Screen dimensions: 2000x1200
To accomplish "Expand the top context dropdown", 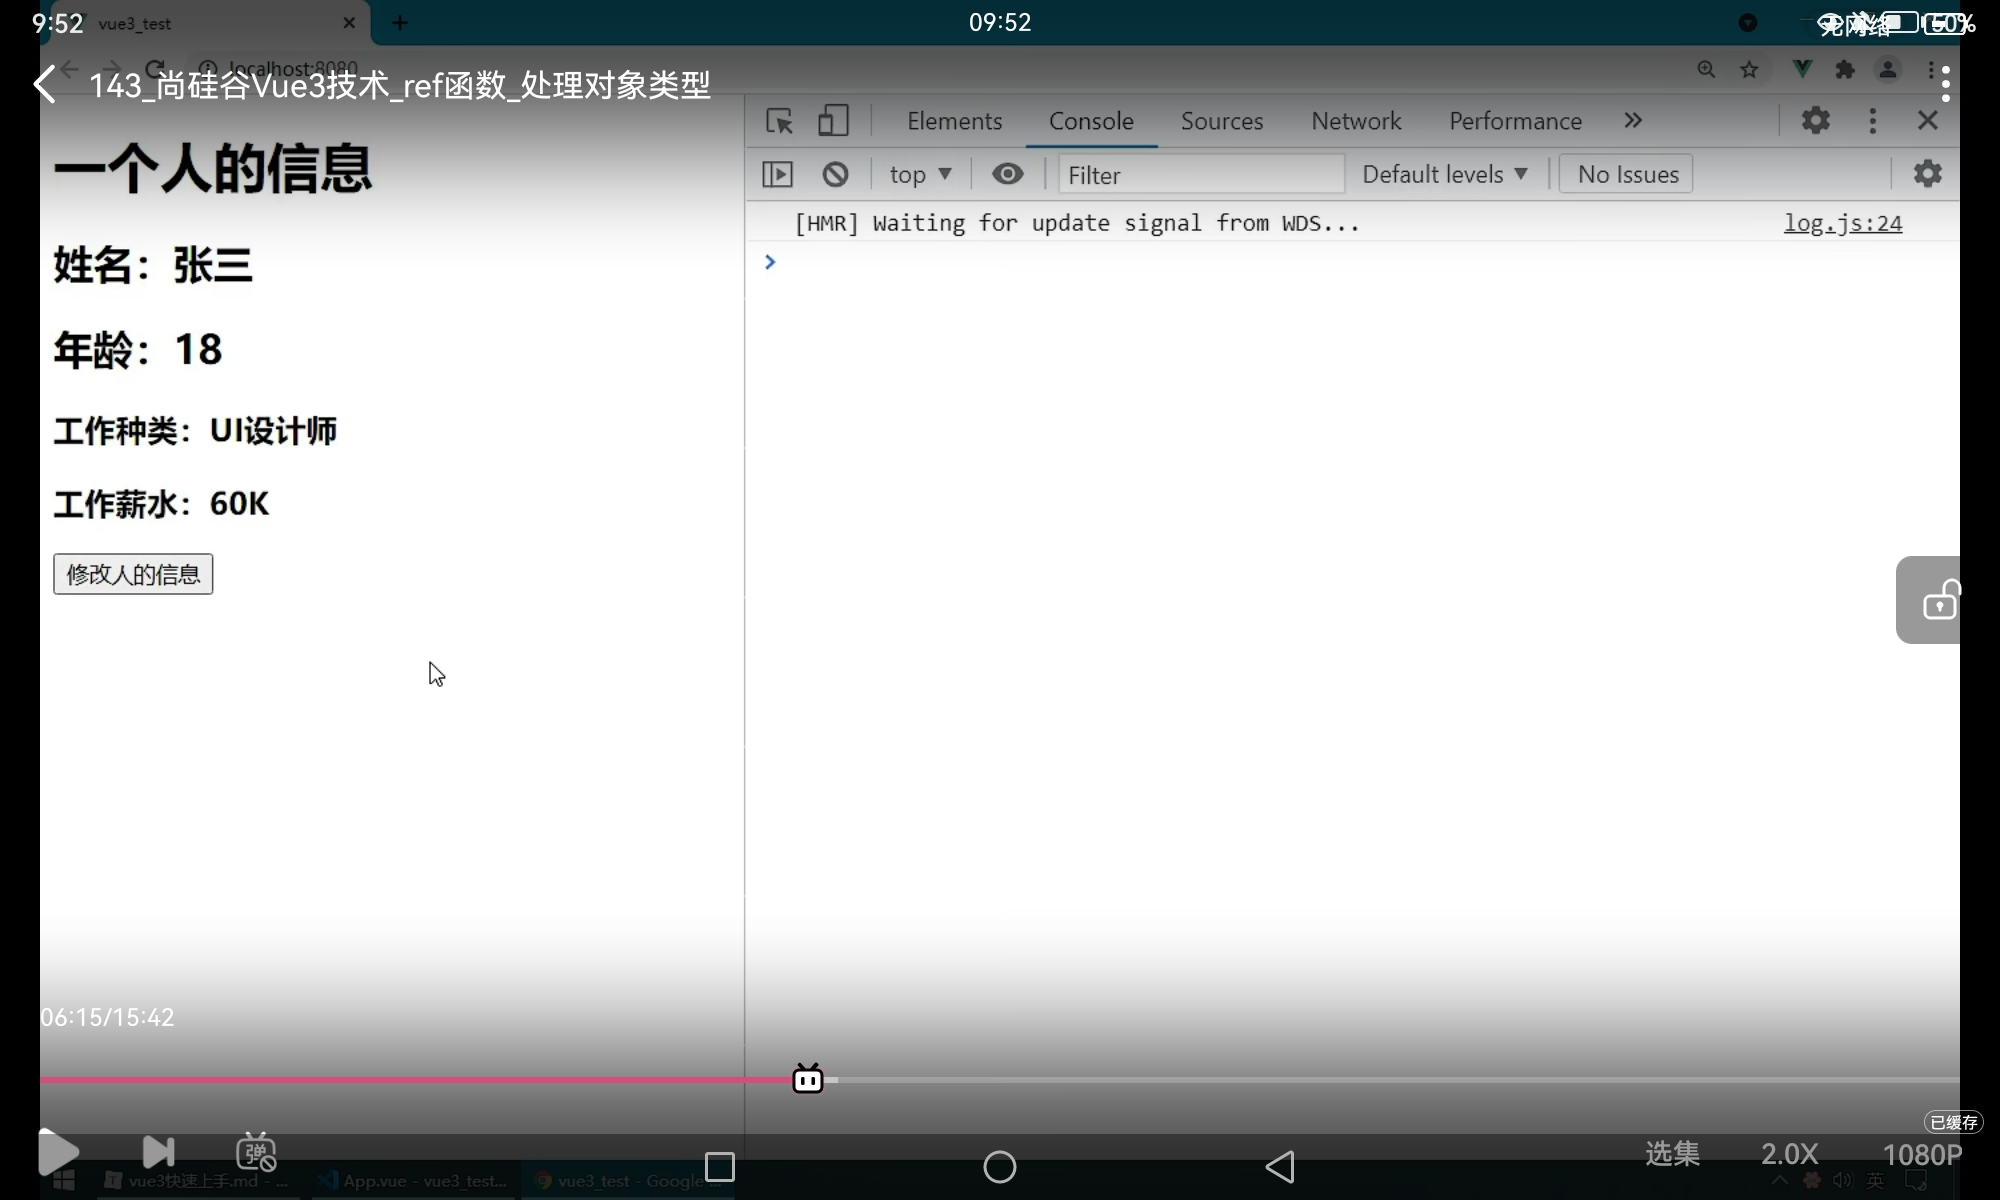I will 920,175.
